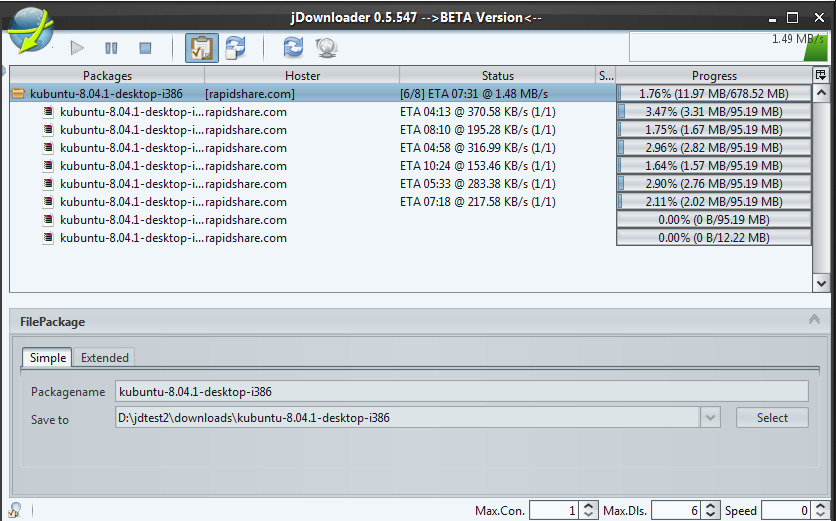The width and height of the screenshot is (836, 521).
Task: Switch to the Simple tab
Action: coord(47,358)
